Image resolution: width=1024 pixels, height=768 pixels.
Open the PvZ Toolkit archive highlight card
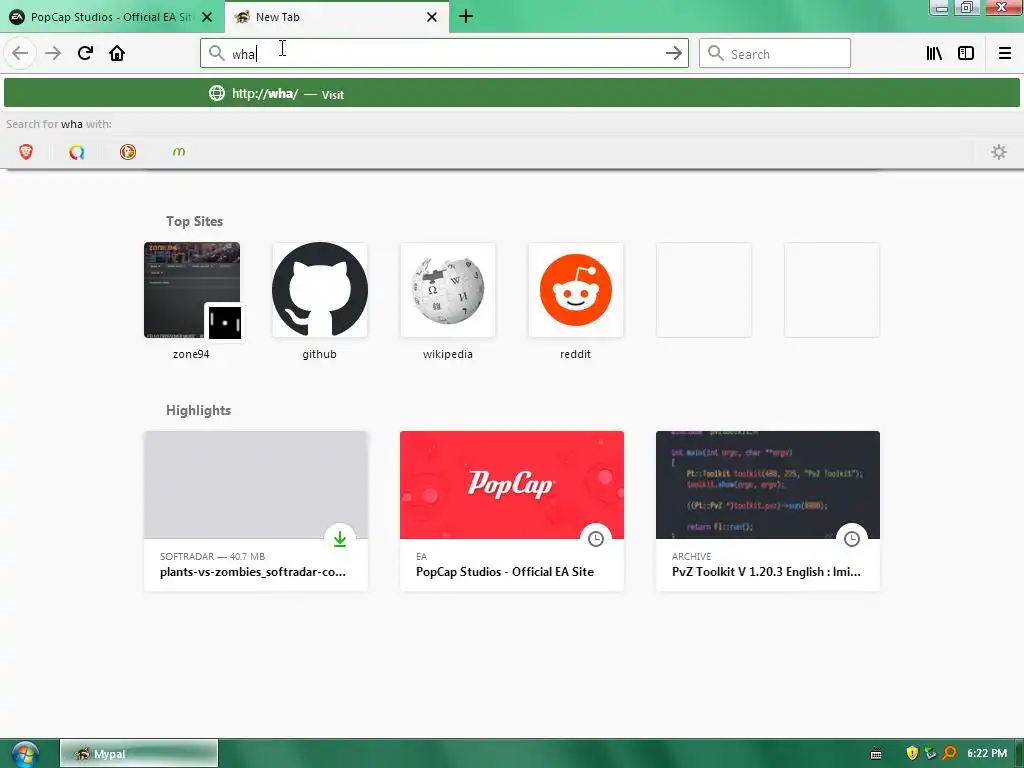(x=767, y=511)
